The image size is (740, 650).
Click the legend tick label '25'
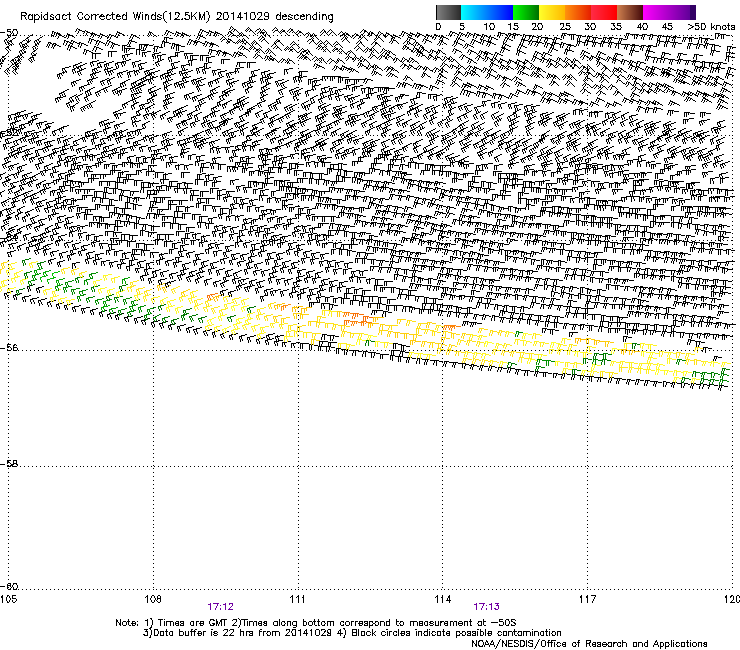[564, 27]
